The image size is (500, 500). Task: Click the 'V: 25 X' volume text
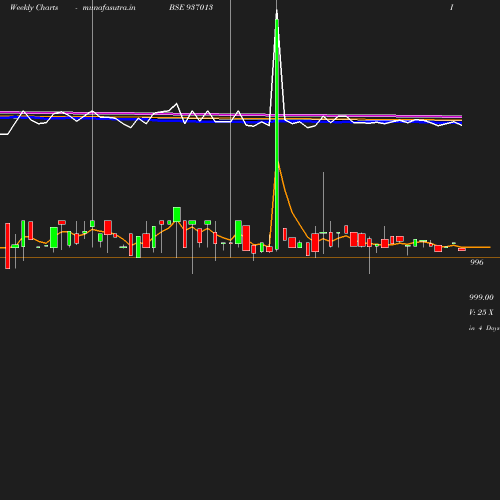pyautogui.click(x=481, y=312)
